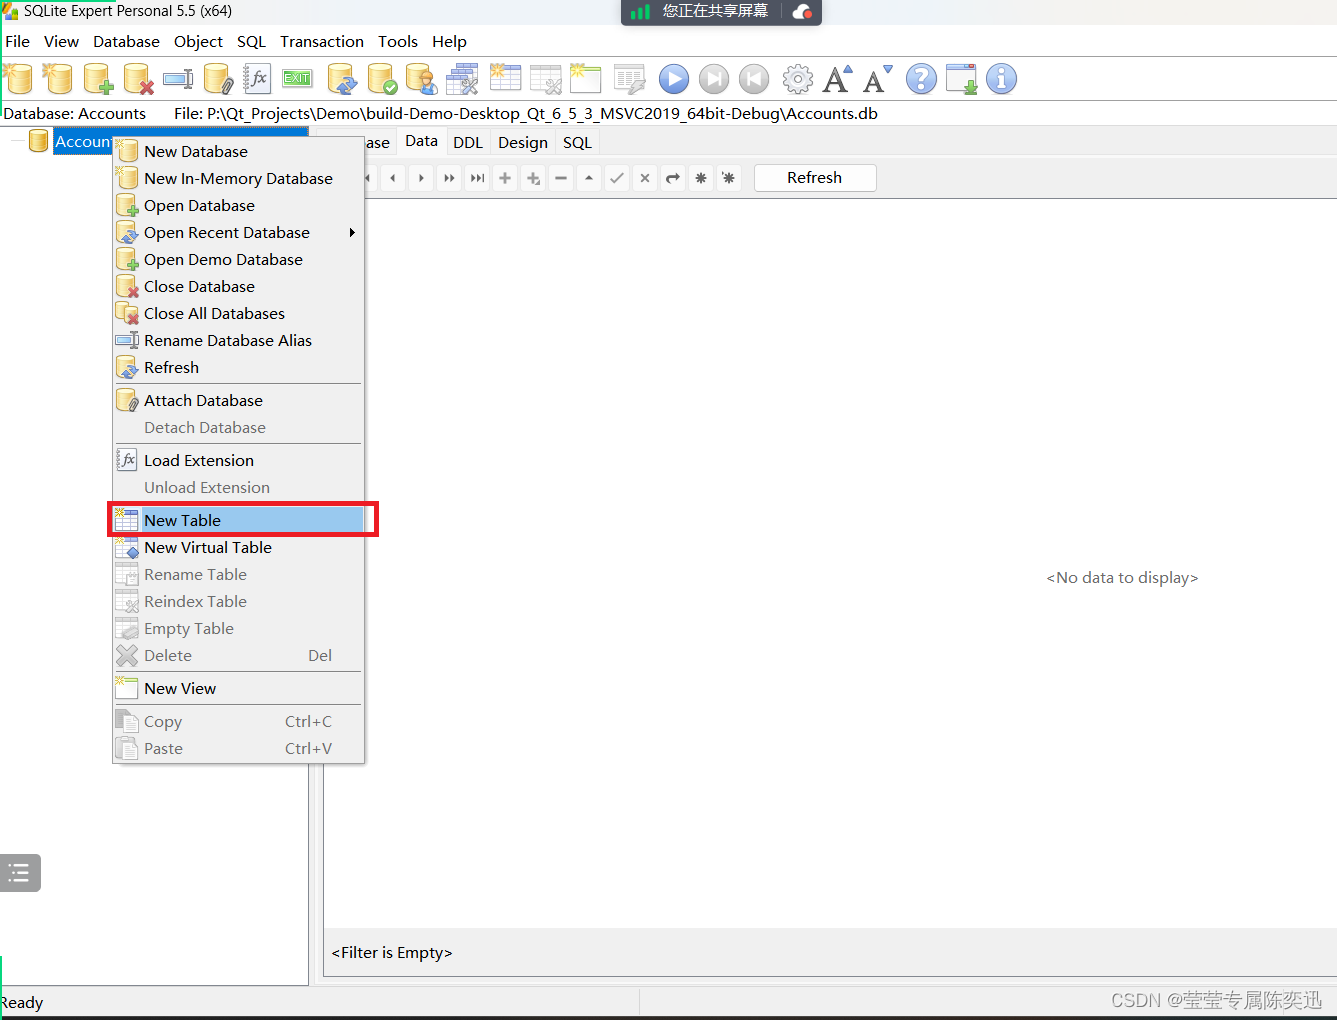Viewport: 1337px width, 1020px height.
Task: Click the Refresh button in data toolbar
Action: click(x=814, y=177)
